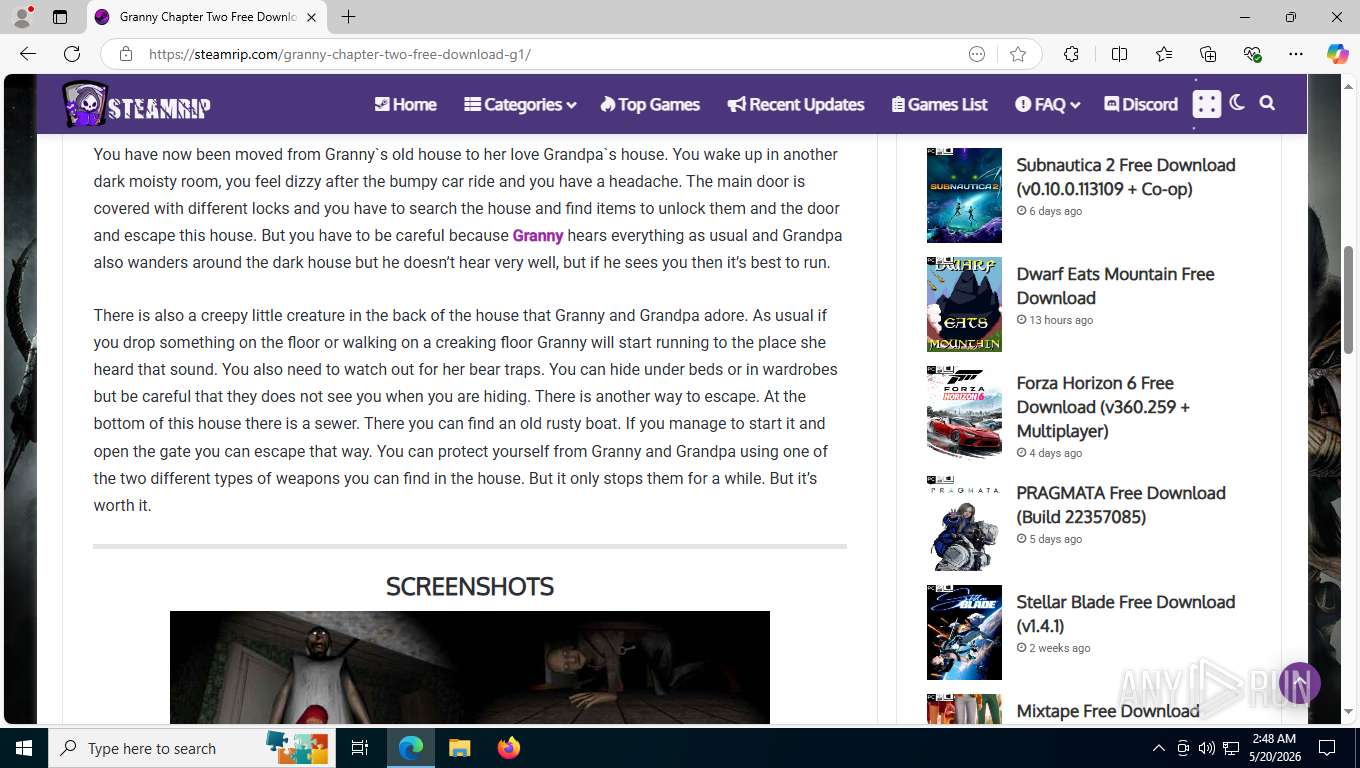This screenshot has height=768, width=1360.
Task: Open the Discord link
Action: pos(1141,104)
